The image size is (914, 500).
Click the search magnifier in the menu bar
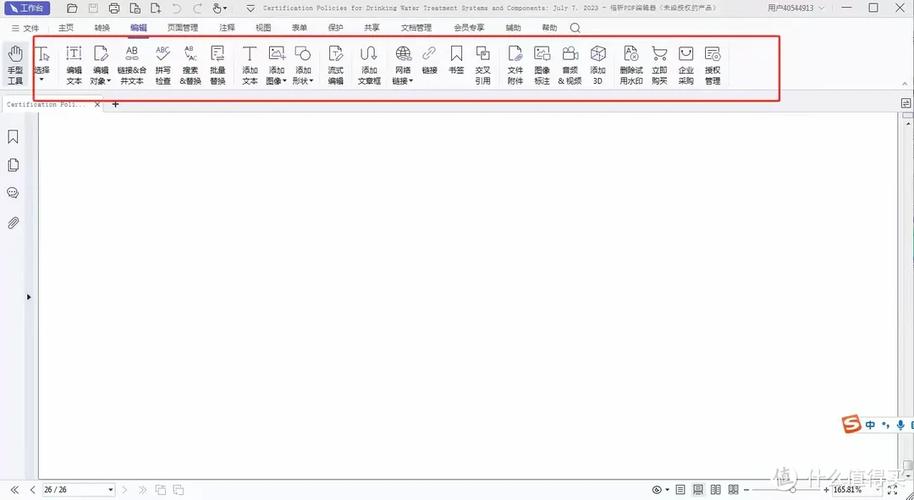(575, 28)
